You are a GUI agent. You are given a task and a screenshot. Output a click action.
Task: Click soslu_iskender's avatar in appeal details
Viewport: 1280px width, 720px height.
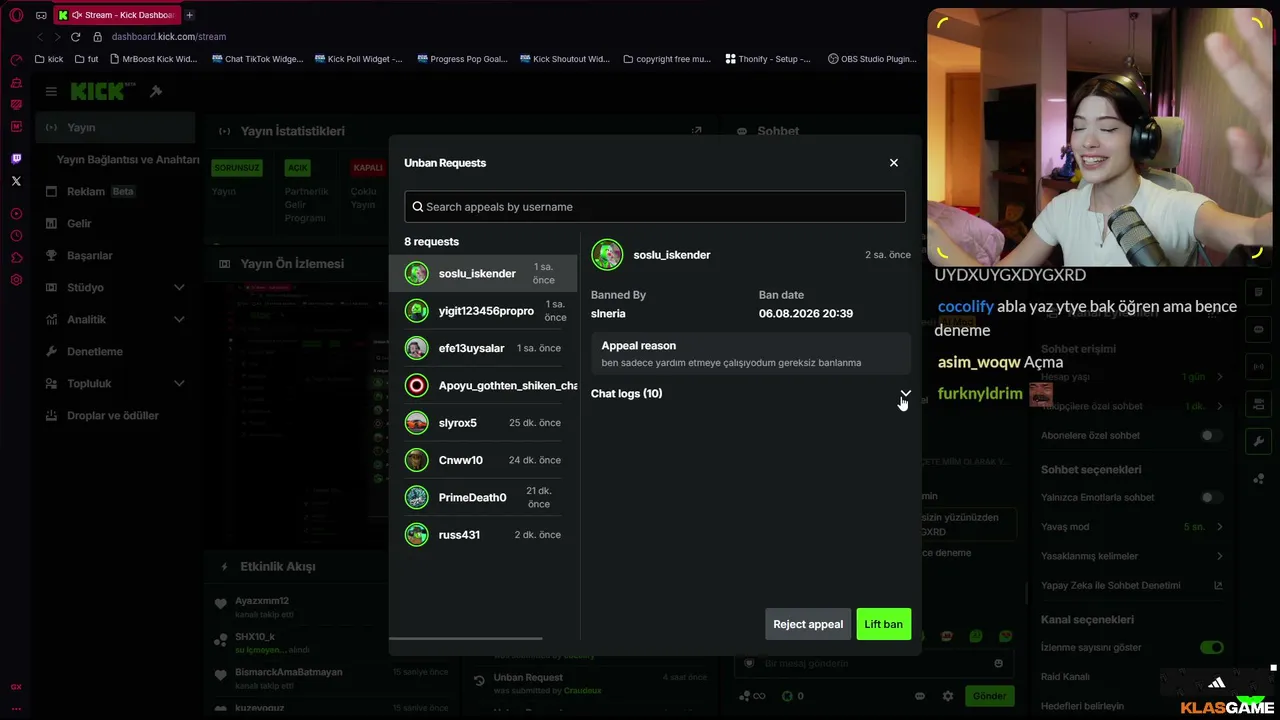[607, 255]
